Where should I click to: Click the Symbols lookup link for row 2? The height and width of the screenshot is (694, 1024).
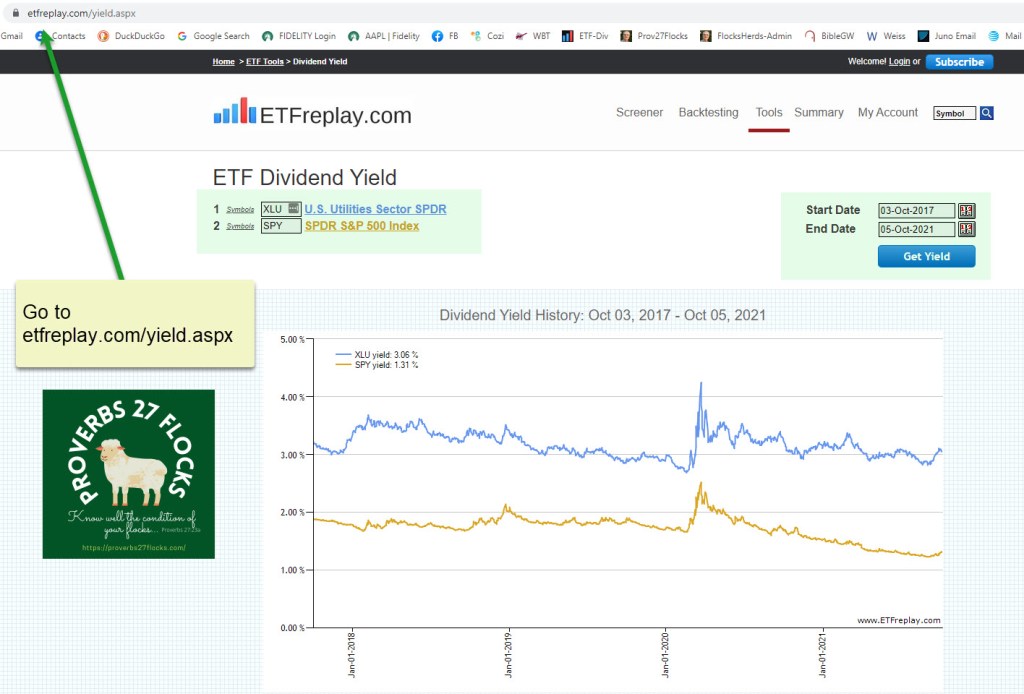point(240,227)
